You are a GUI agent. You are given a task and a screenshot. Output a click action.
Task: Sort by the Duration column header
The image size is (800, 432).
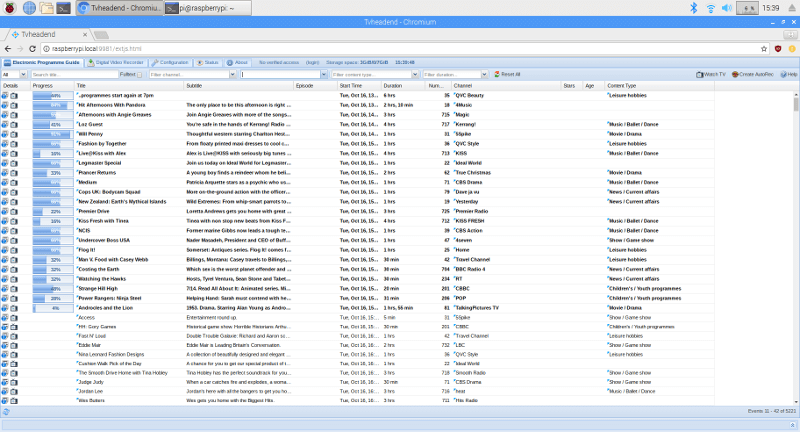pyautogui.click(x=403, y=86)
